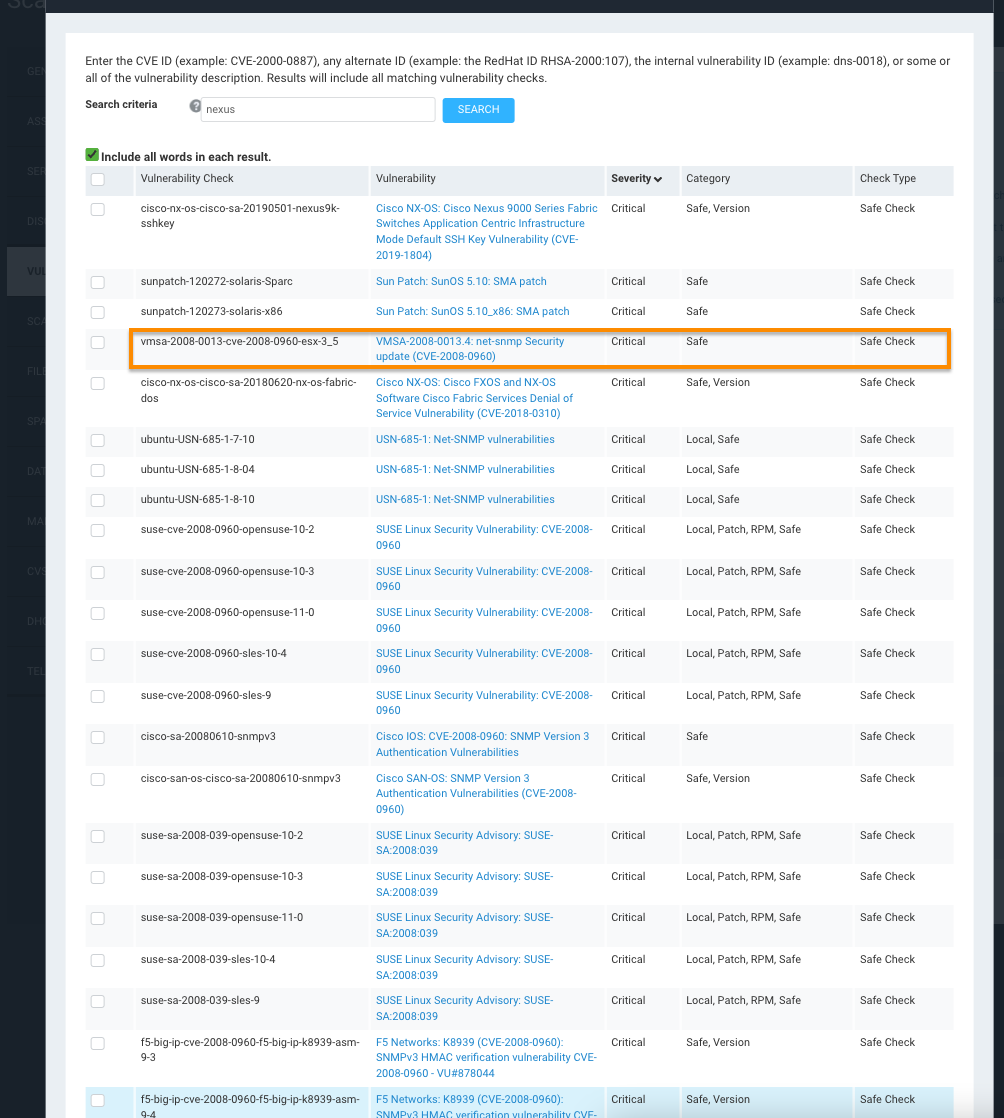Click the text cisco-san-os-cisco-sa-20080610-snmpv3
The image size is (1004, 1118).
[240, 779]
